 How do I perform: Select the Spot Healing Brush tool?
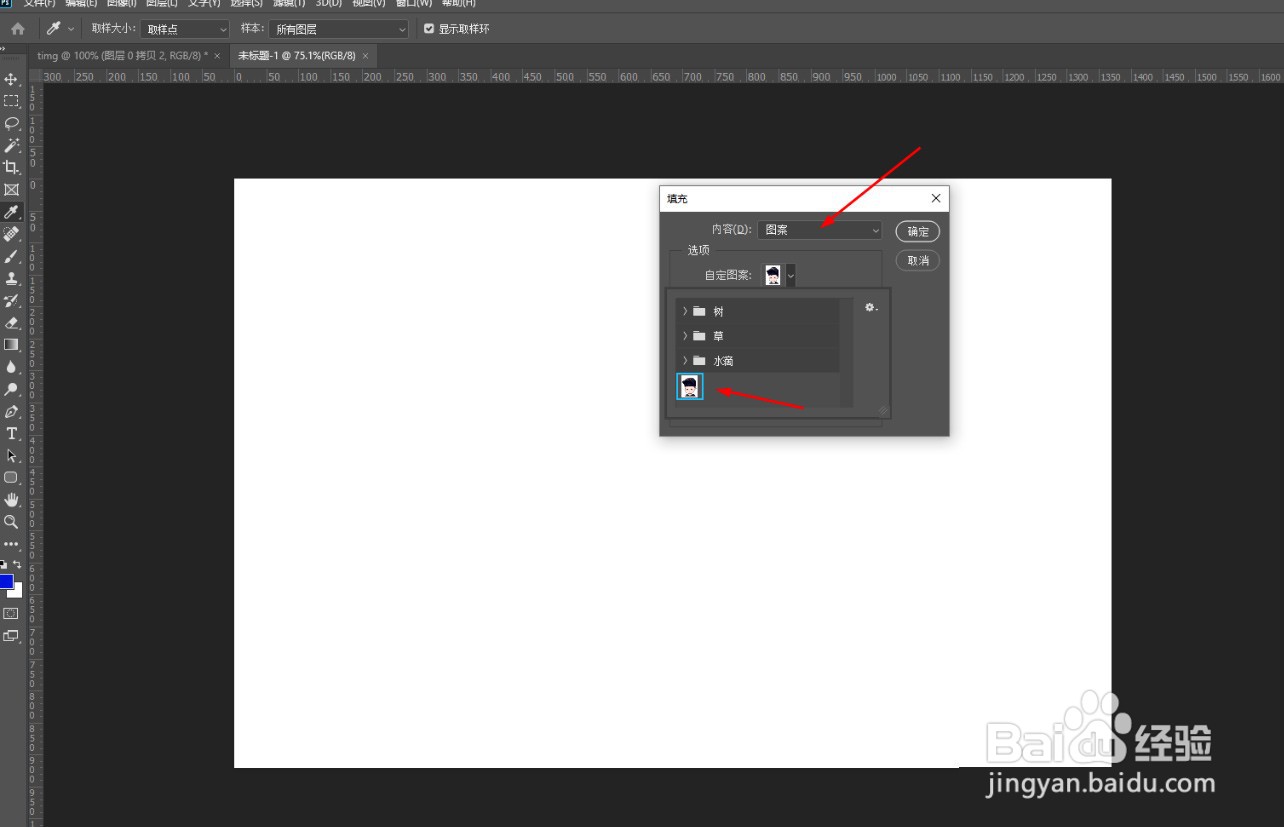click(12, 234)
